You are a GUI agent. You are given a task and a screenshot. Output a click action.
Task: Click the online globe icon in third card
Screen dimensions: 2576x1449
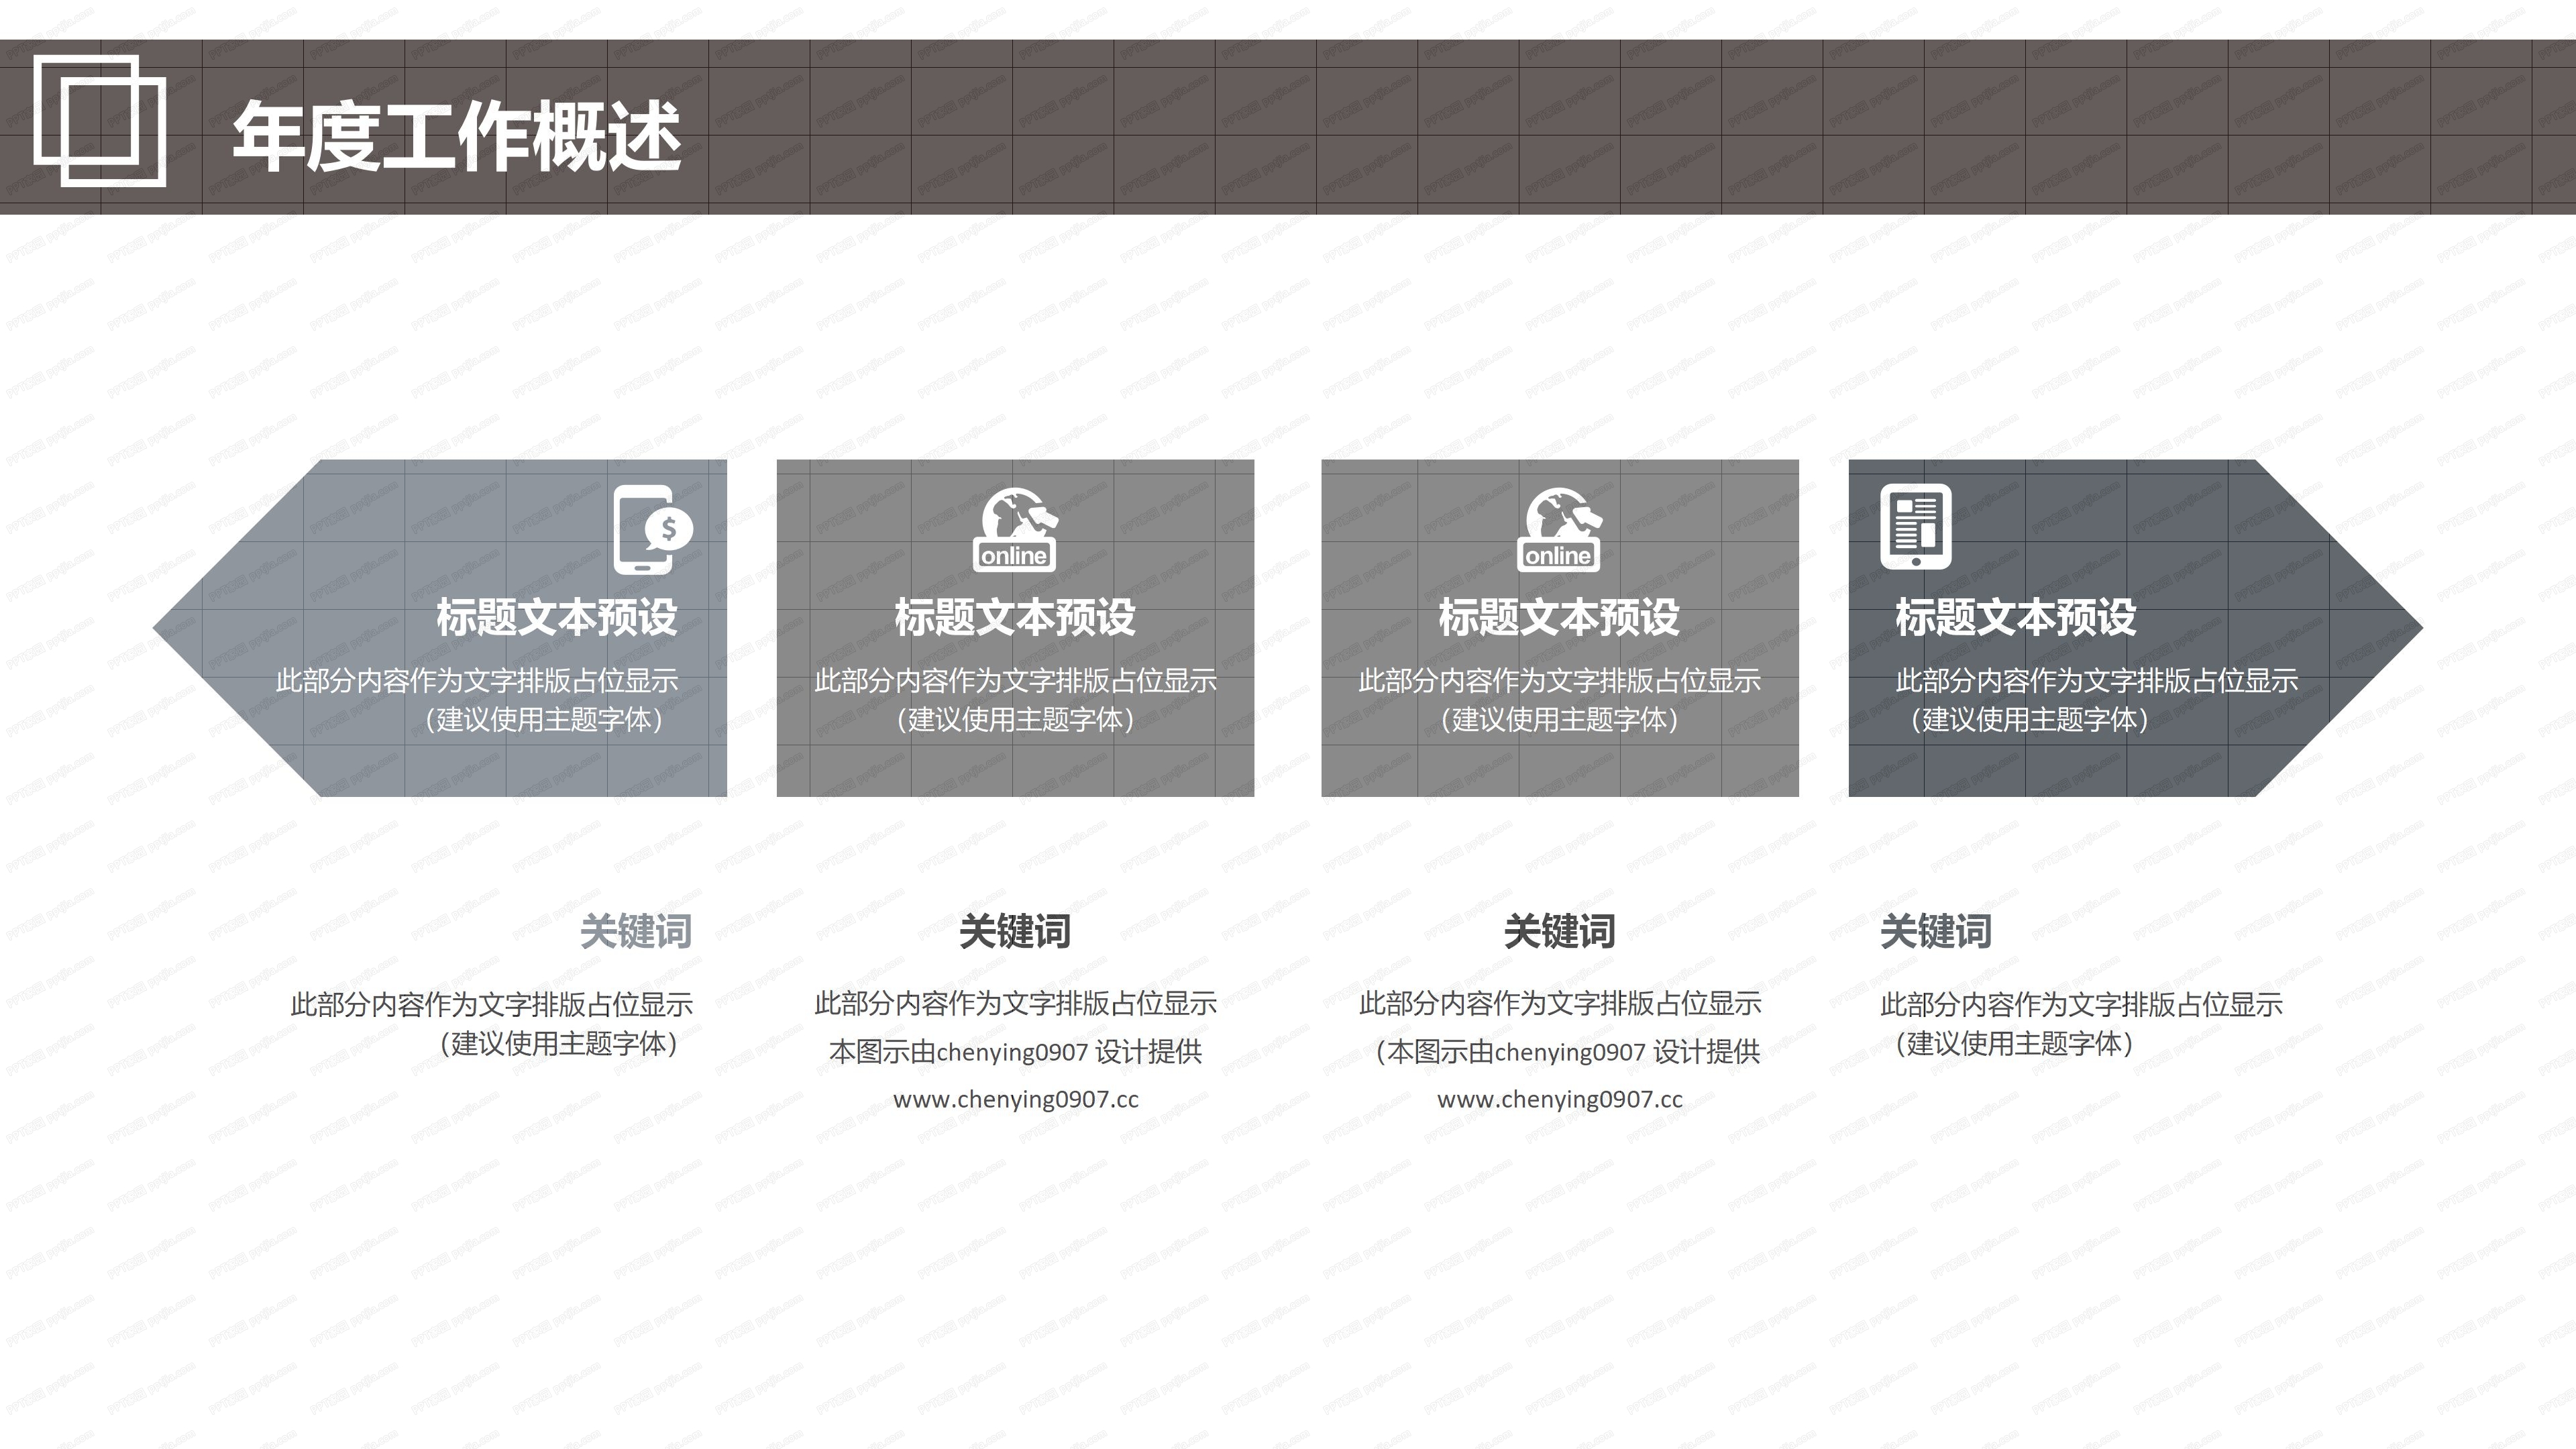coord(1559,529)
